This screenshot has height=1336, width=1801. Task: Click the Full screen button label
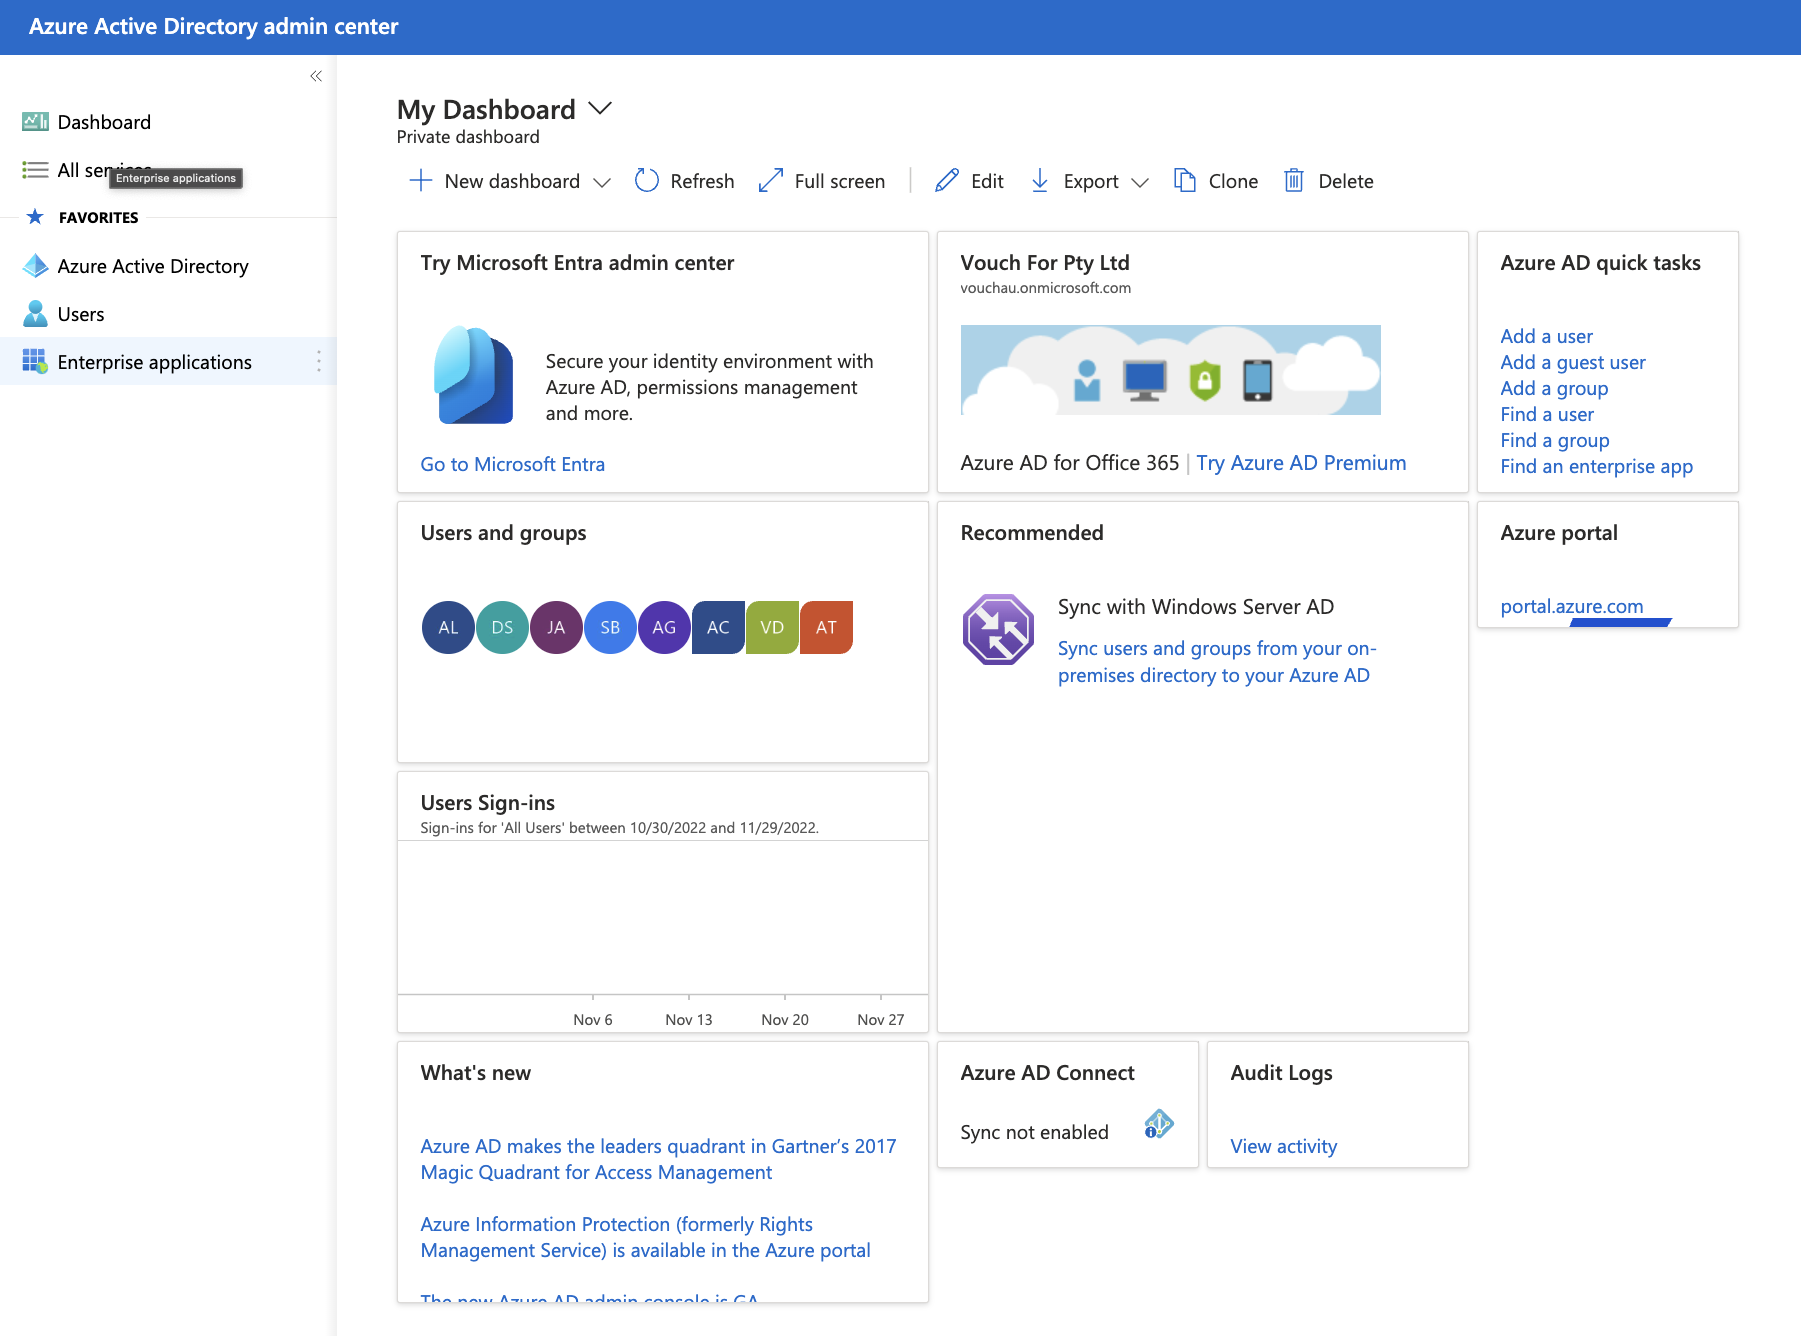840,181
